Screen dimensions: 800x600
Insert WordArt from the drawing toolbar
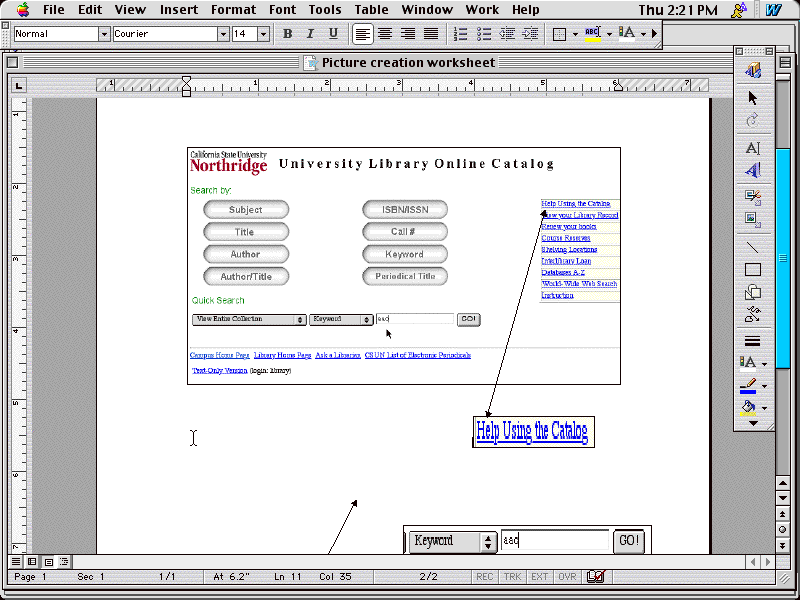click(753, 170)
